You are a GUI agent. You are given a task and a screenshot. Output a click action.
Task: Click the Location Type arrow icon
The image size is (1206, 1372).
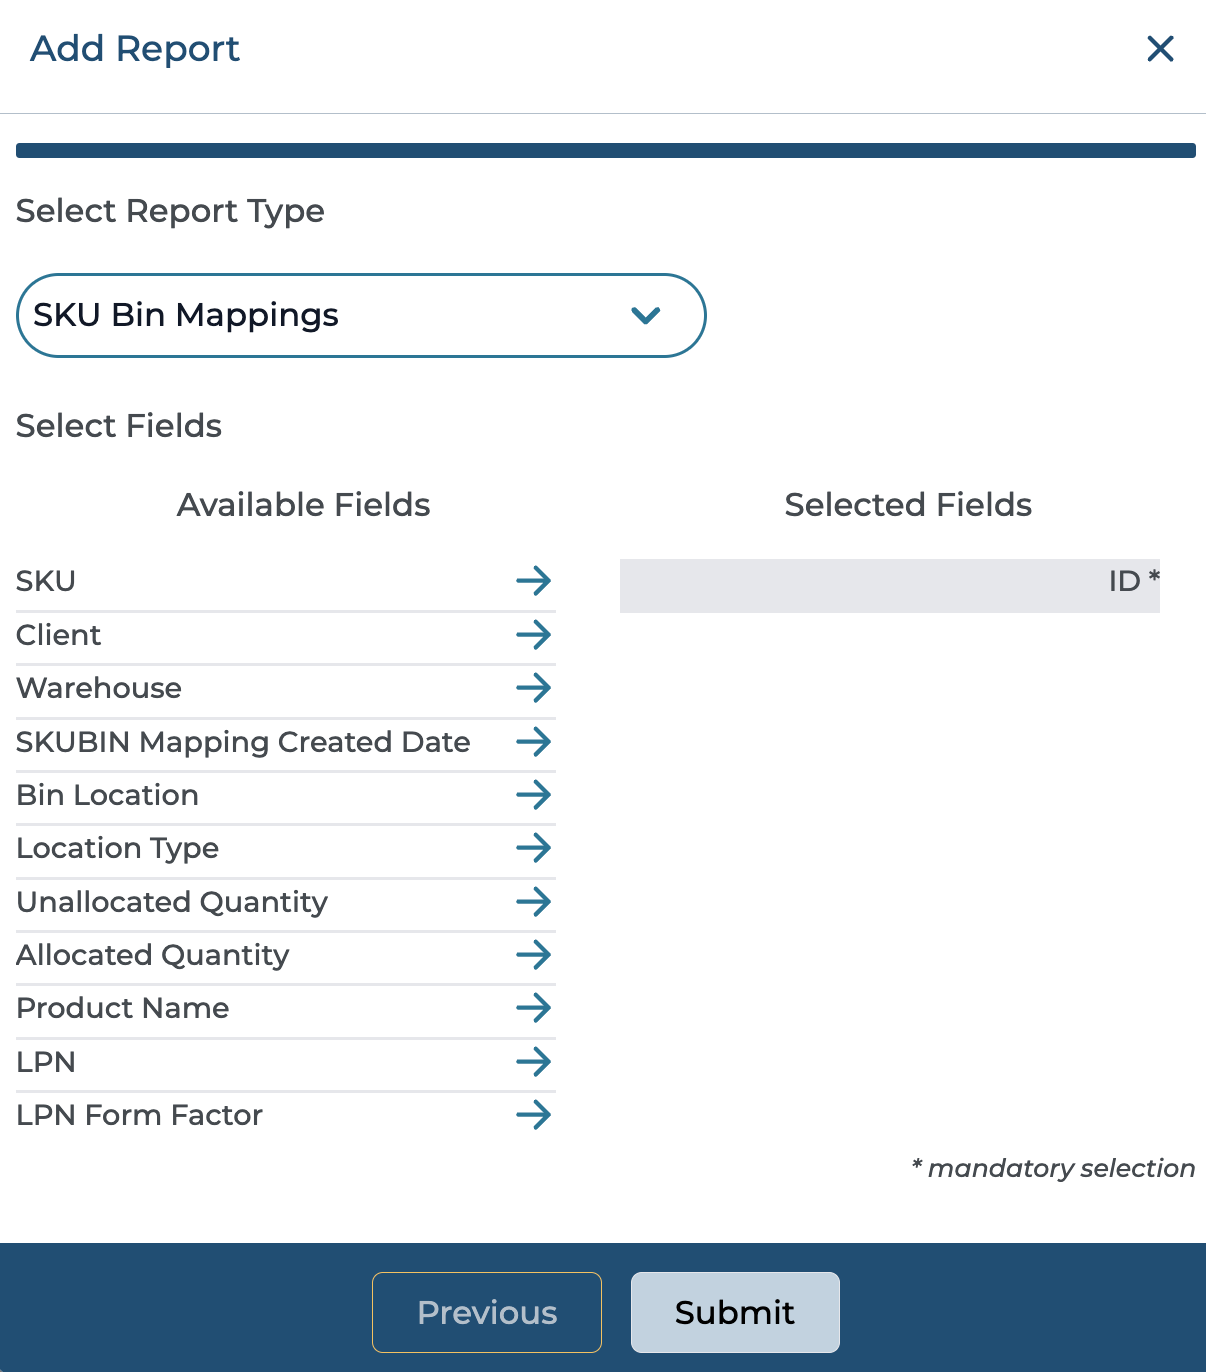coord(533,848)
